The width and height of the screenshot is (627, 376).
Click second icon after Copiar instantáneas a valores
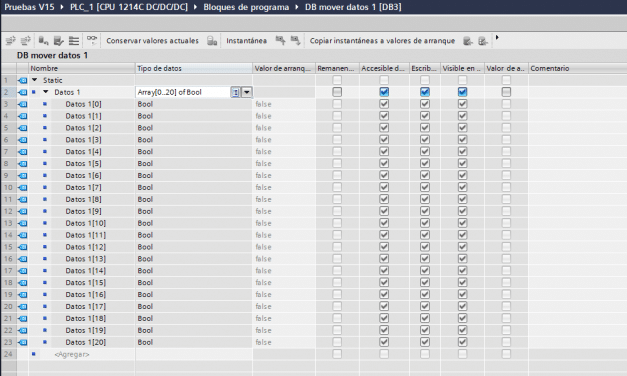coord(483,40)
